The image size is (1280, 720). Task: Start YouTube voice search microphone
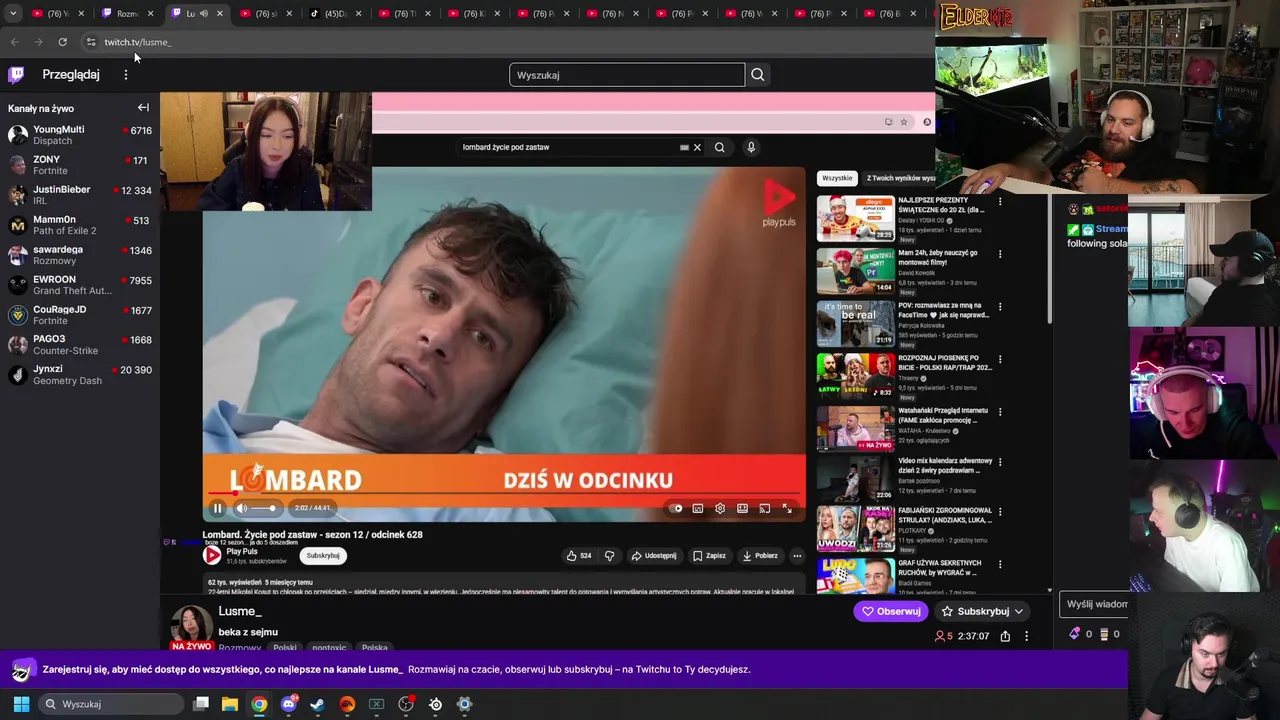(x=751, y=147)
